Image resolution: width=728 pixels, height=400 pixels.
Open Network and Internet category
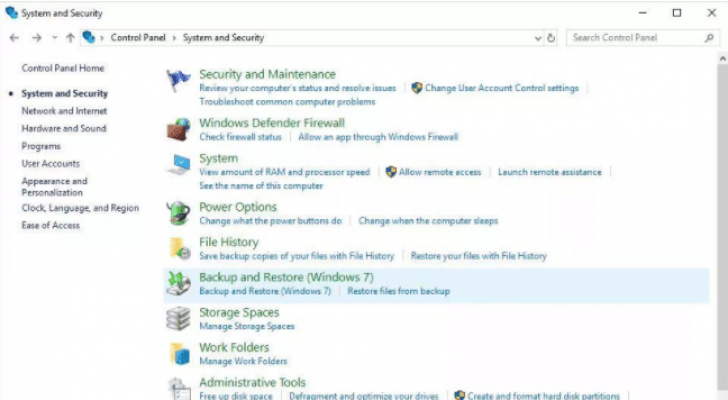click(x=64, y=111)
